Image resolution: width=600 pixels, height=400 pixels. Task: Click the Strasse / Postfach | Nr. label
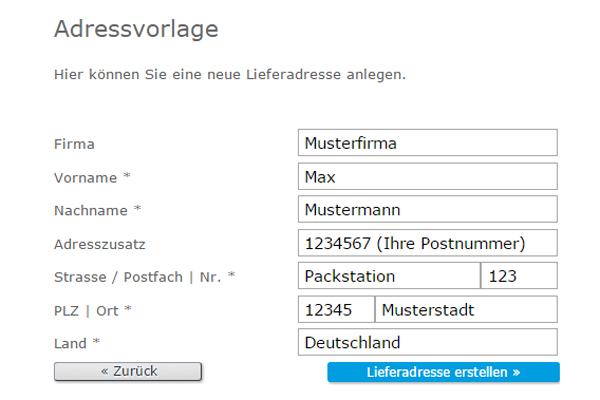145,277
